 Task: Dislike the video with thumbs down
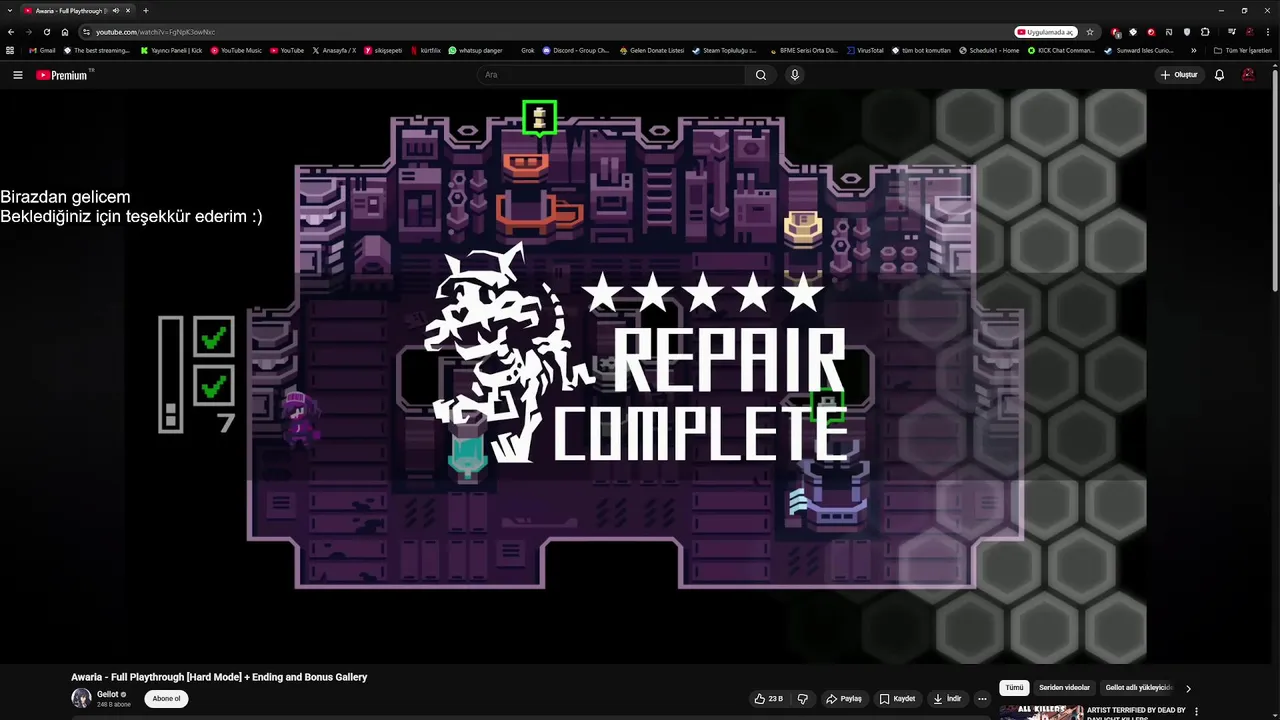coord(802,699)
